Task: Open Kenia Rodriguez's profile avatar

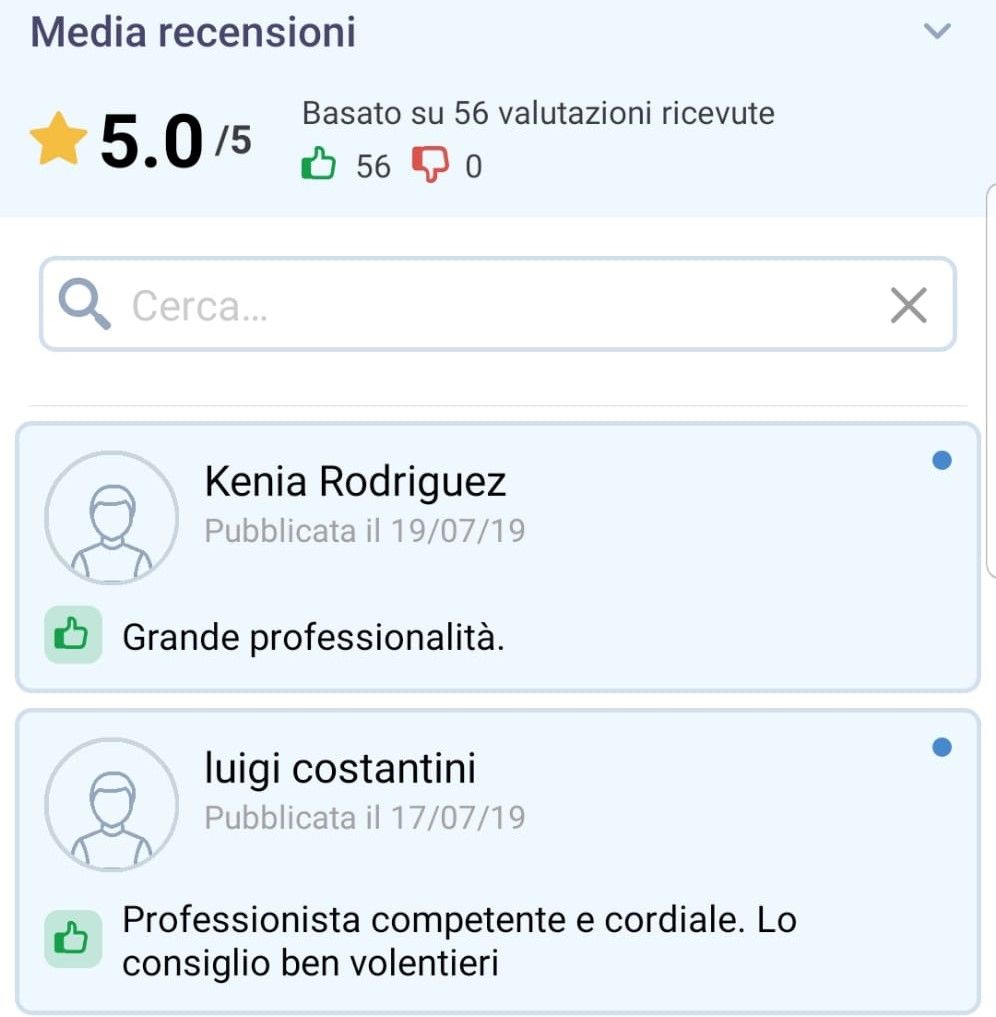Action: point(111,517)
